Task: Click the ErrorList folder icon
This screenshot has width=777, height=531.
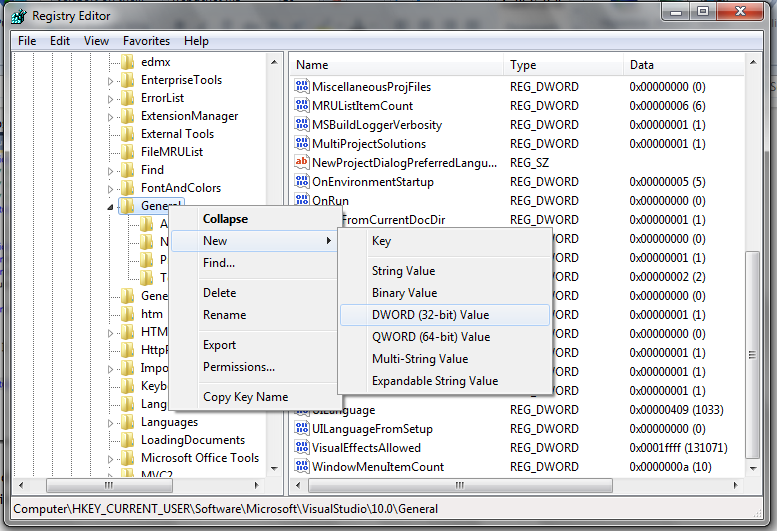Action: pos(128,98)
